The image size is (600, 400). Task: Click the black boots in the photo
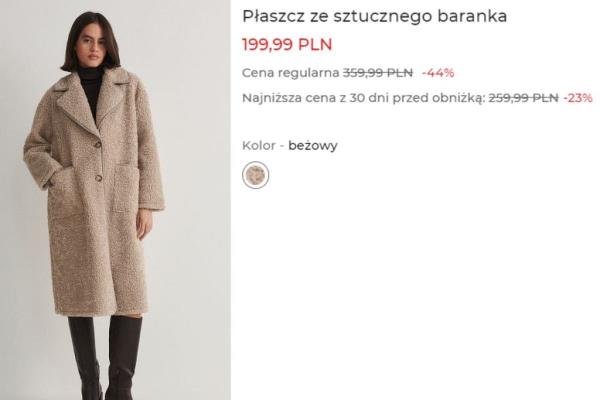pos(105,358)
